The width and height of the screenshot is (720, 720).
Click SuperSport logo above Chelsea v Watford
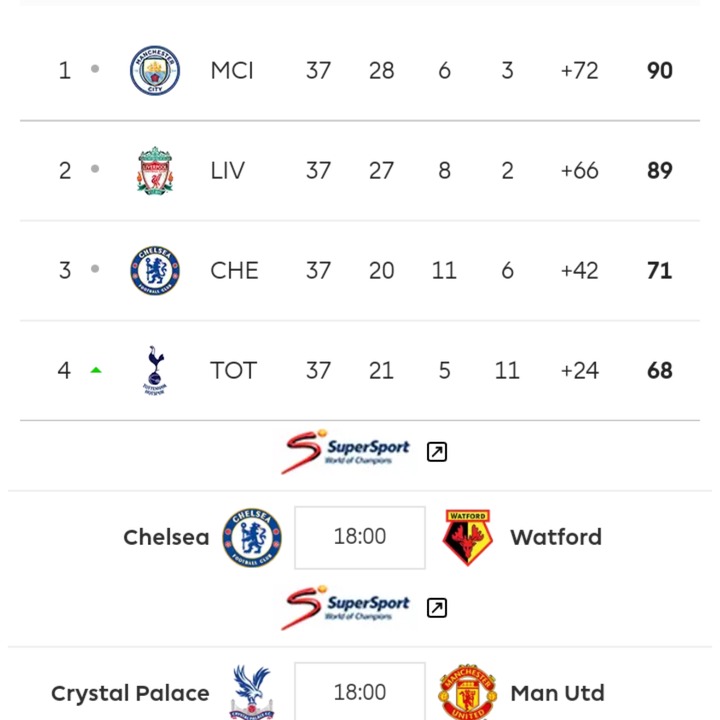345,452
